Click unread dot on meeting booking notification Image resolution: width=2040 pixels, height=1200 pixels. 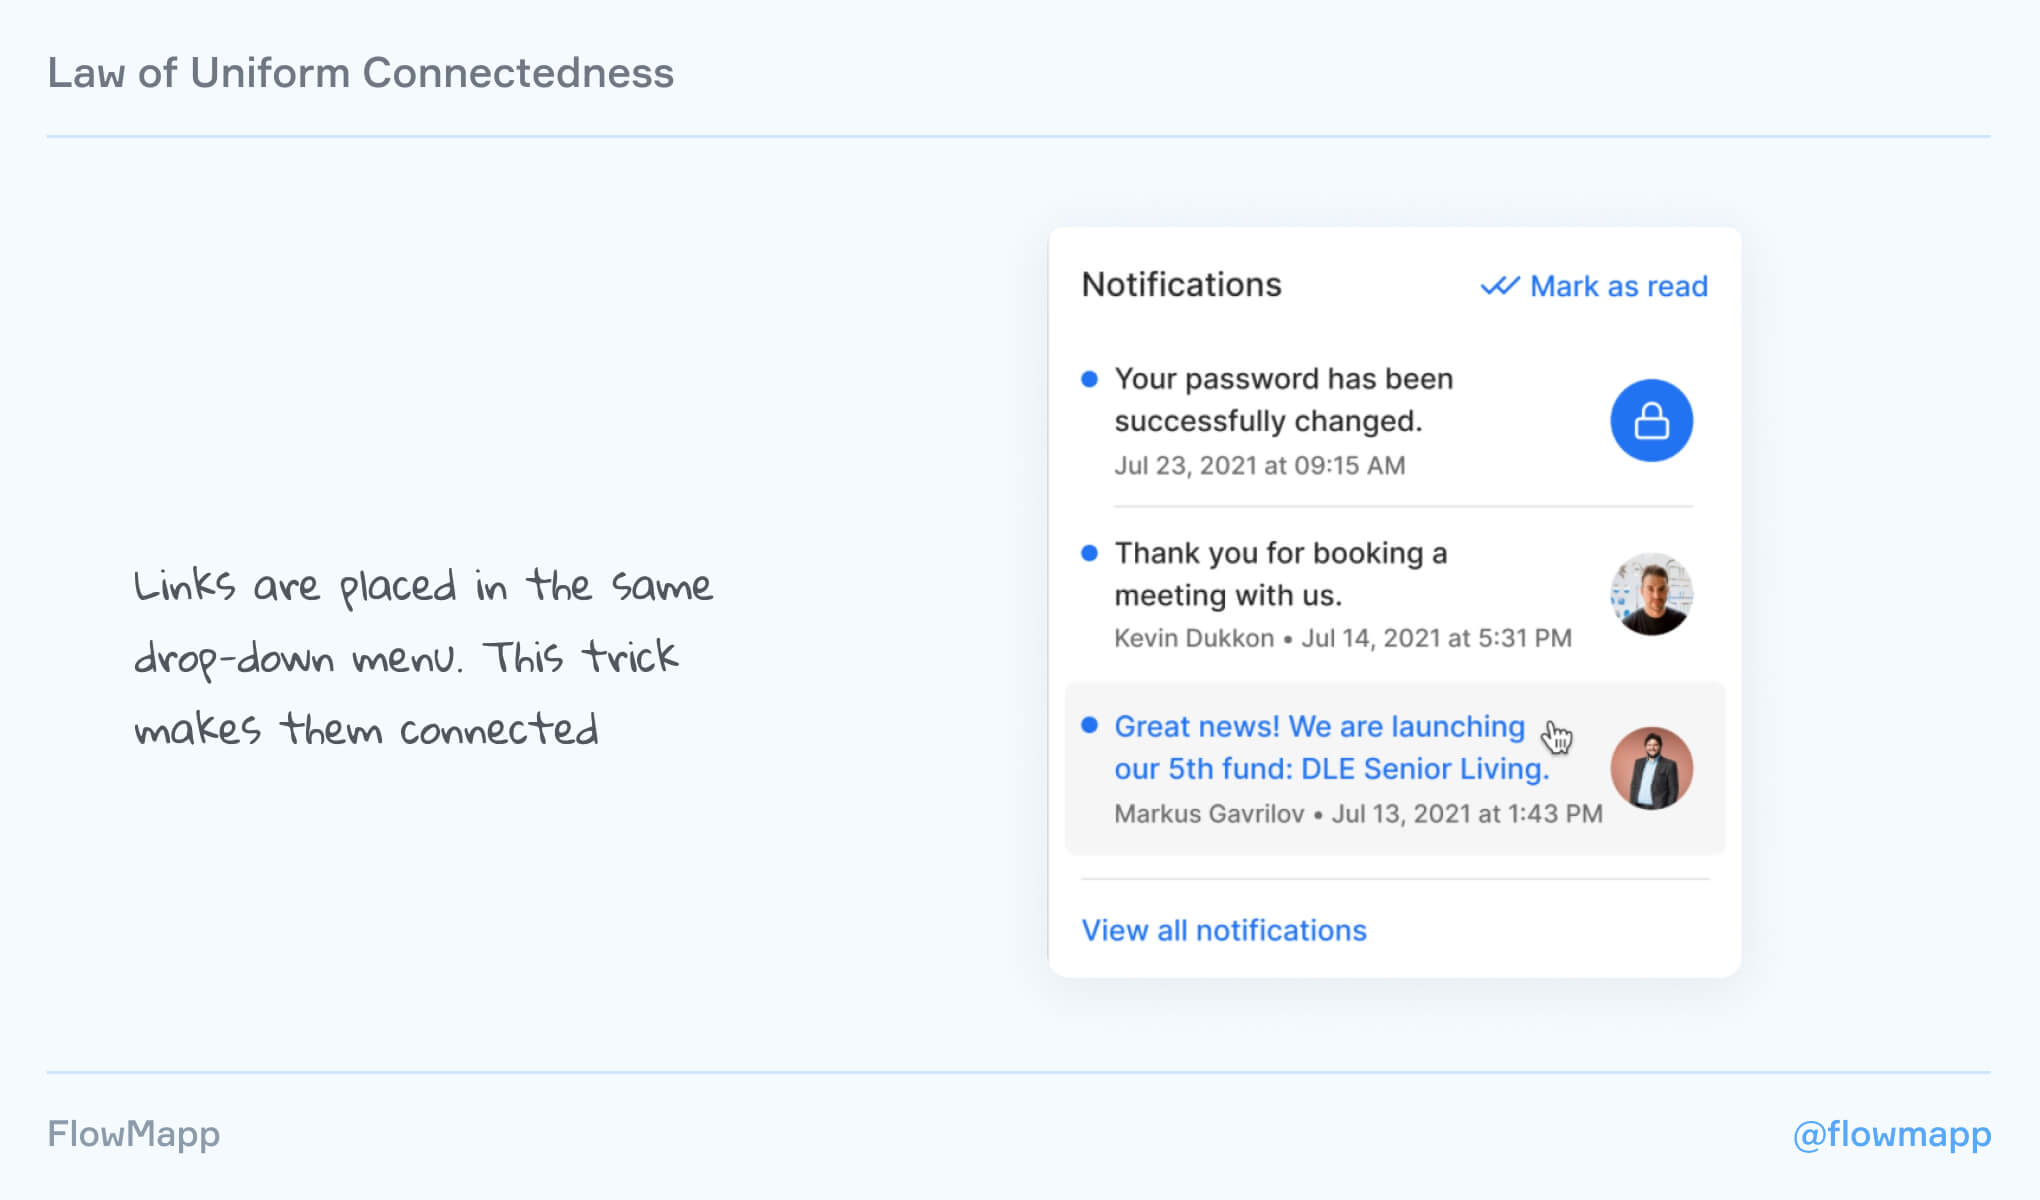1090,553
